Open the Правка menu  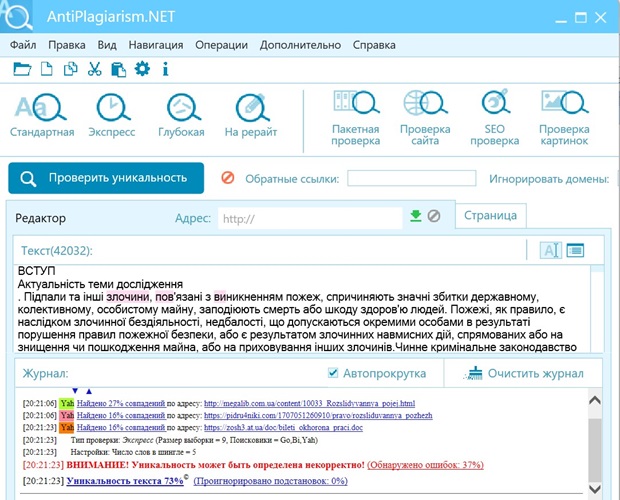coord(67,45)
